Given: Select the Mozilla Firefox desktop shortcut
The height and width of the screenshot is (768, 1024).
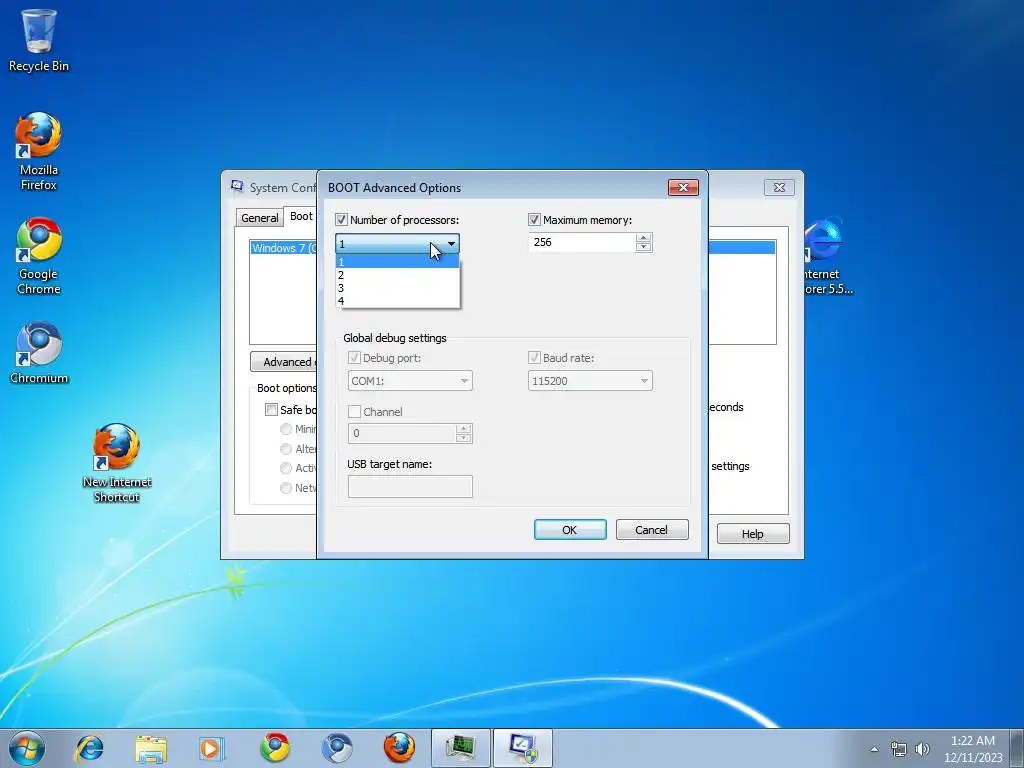Looking at the screenshot, I should pos(39,151).
